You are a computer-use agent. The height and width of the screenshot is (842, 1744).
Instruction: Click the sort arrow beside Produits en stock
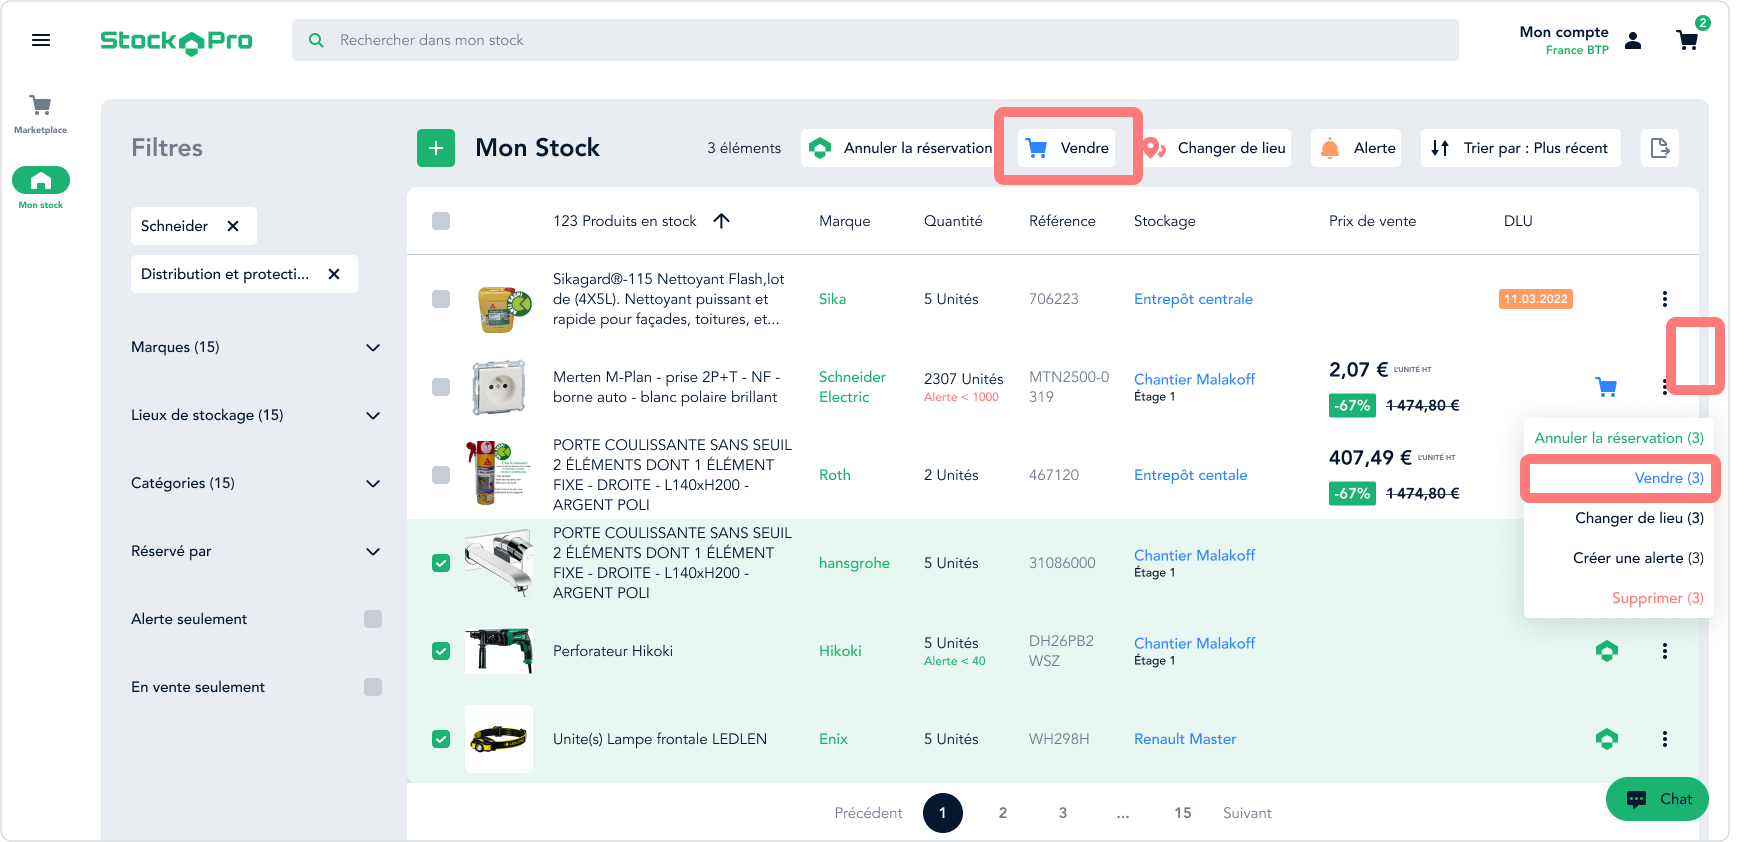click(x=721, y=221)
